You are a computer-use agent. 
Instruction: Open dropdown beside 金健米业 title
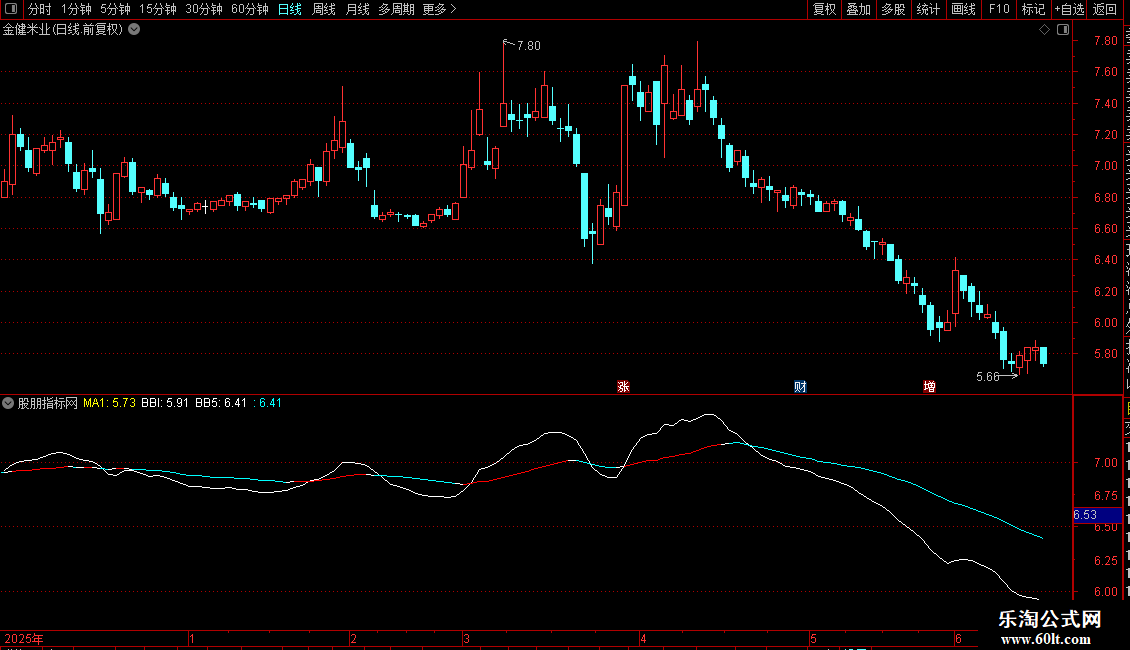point(134,30)
